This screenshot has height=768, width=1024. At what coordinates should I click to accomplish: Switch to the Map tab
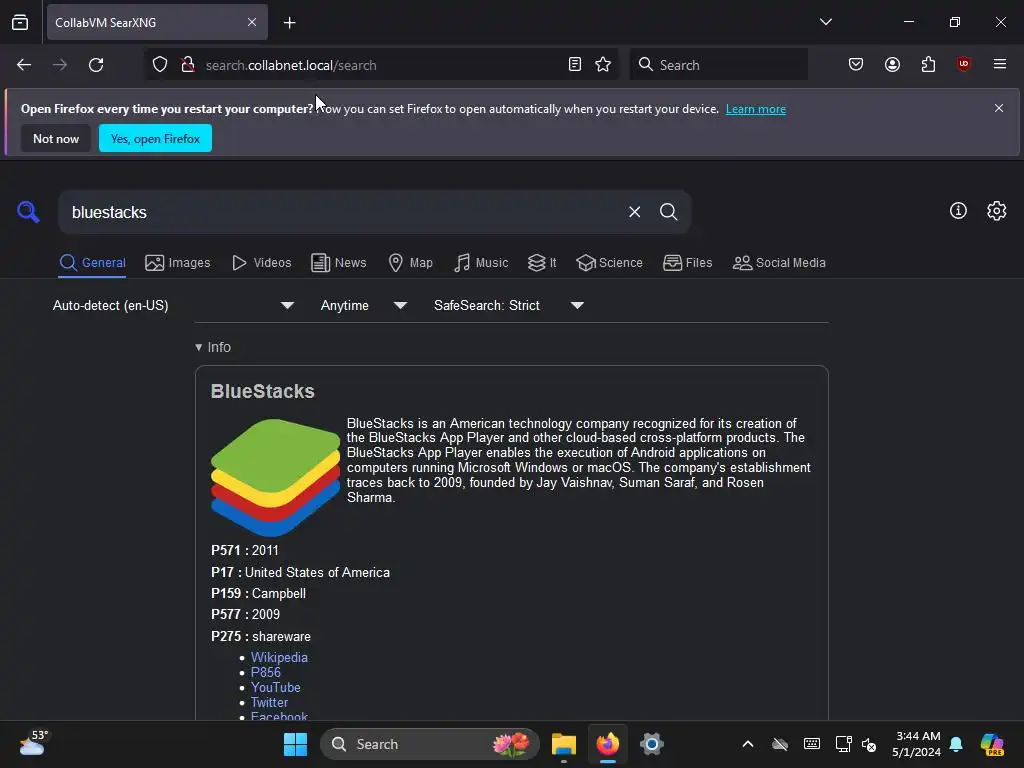410,263
